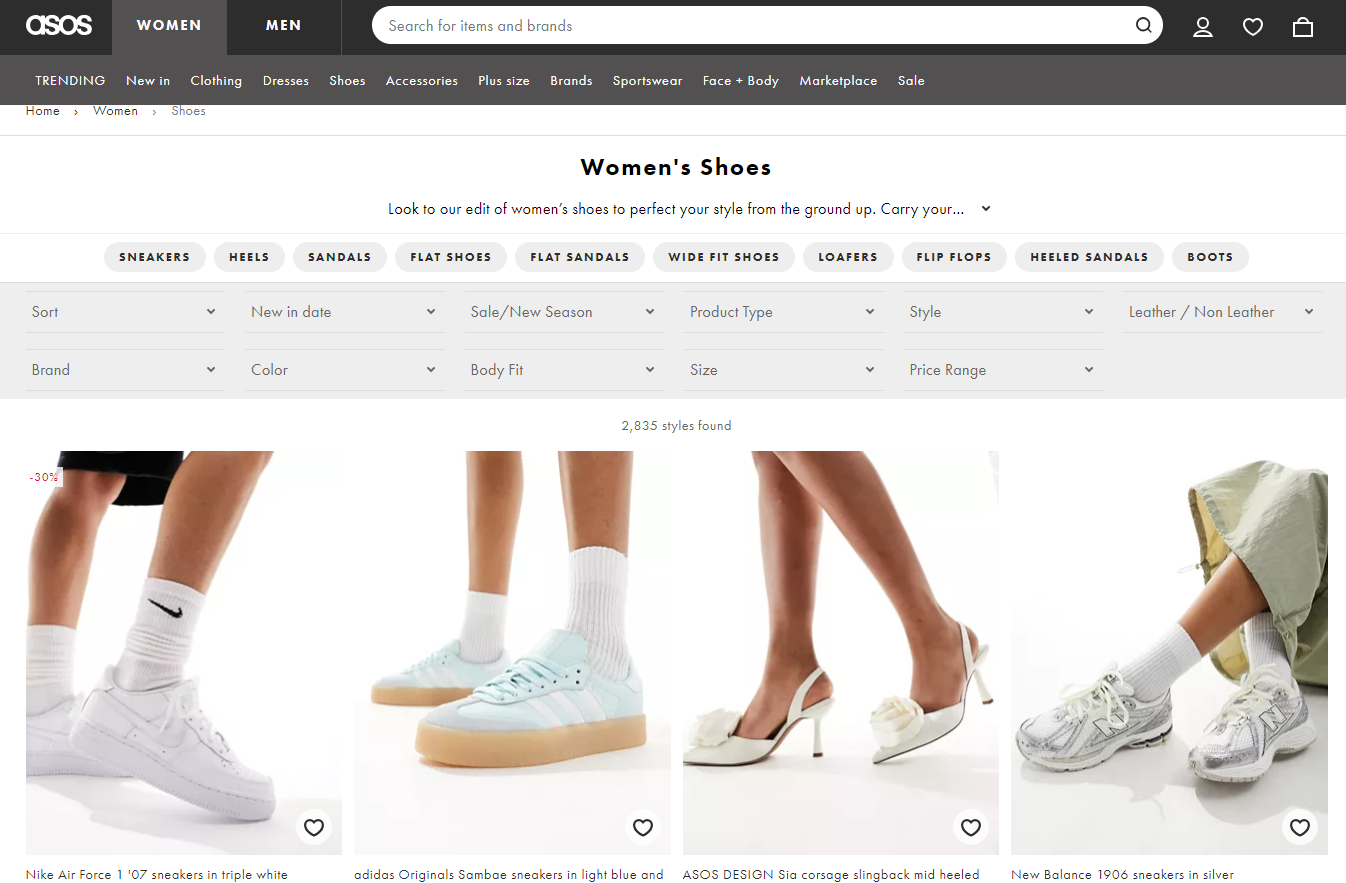Click the -30% discount badge
Screen dimensions: 1346x883
[x=44, y=478]
